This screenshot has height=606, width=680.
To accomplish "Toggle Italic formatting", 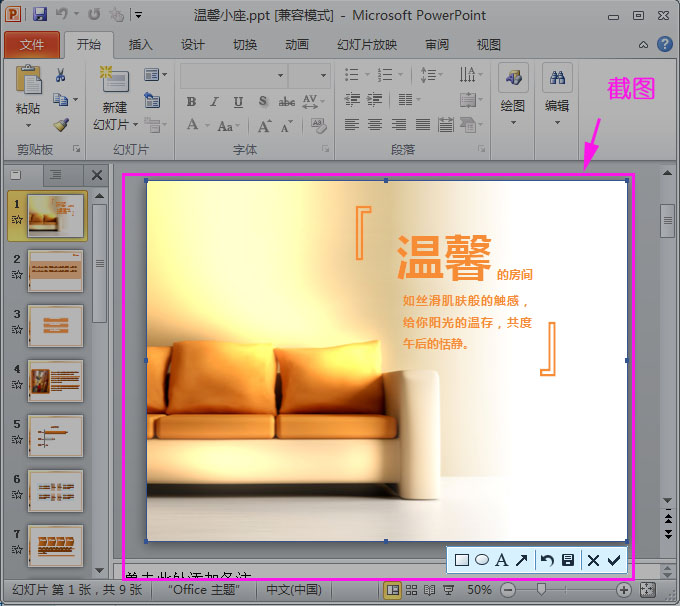I will [x=214, y=102].
